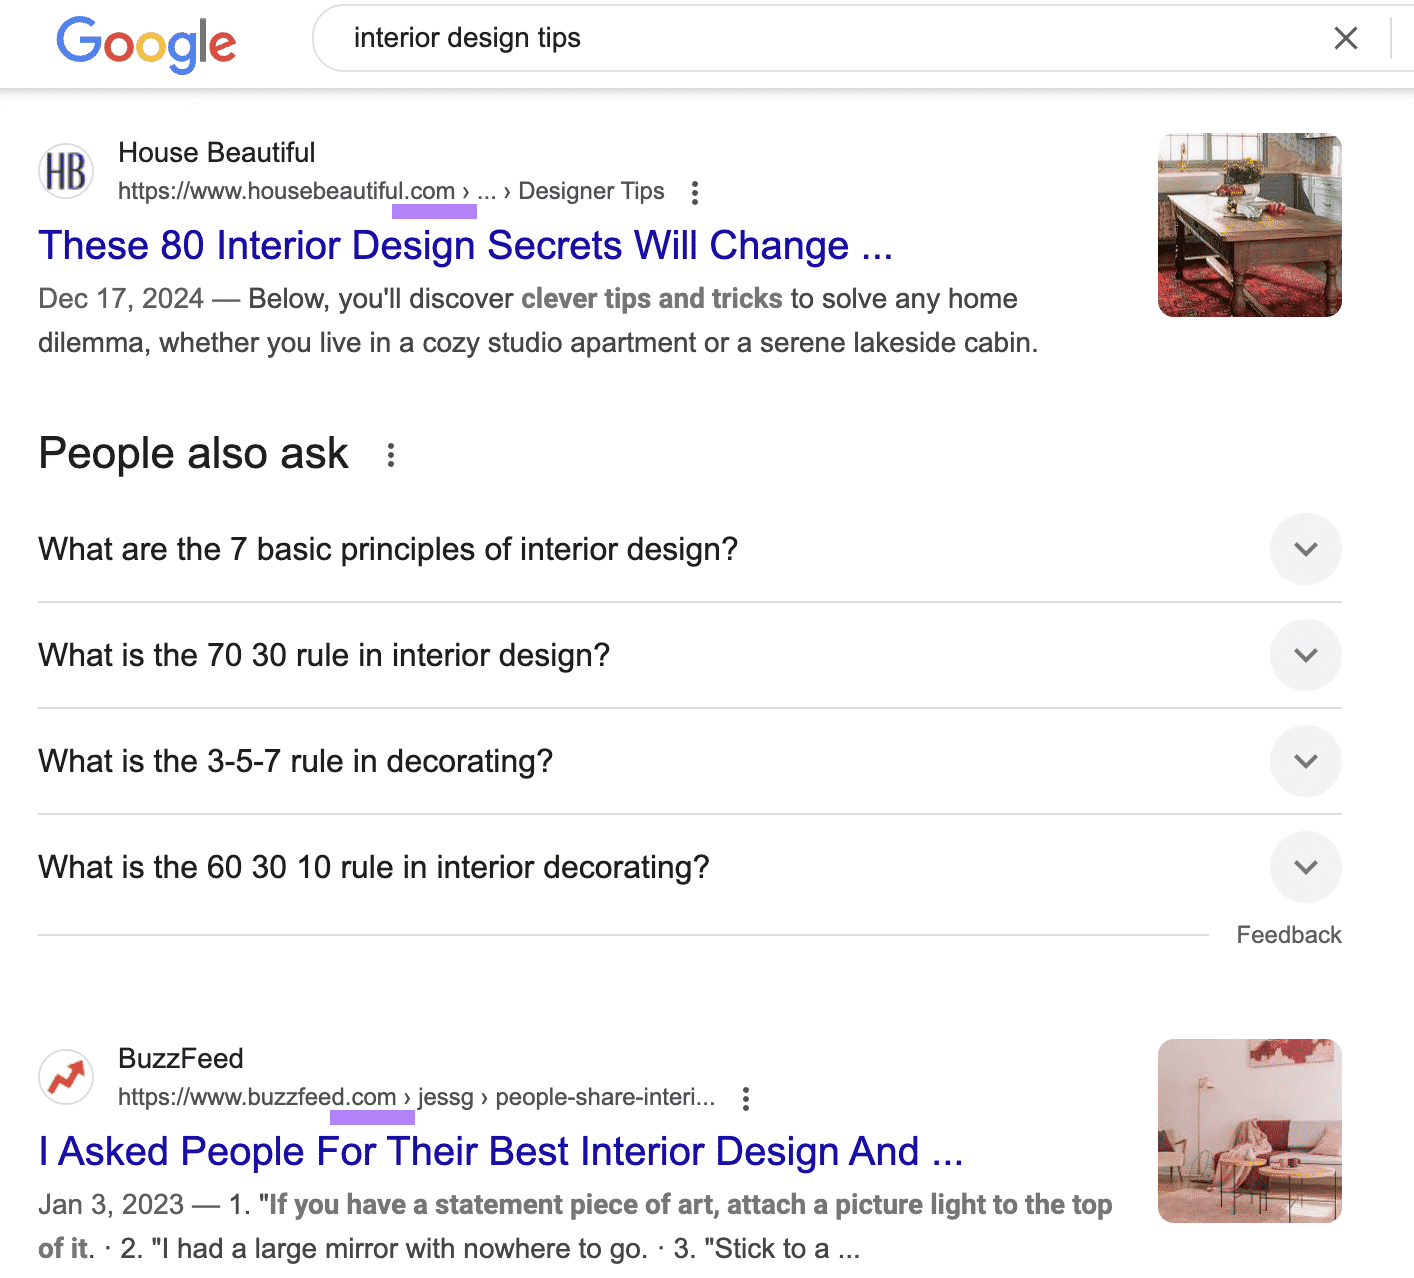Expand the question about 7 basic principles
1414x1278 pixels.
click(1305, 549)
